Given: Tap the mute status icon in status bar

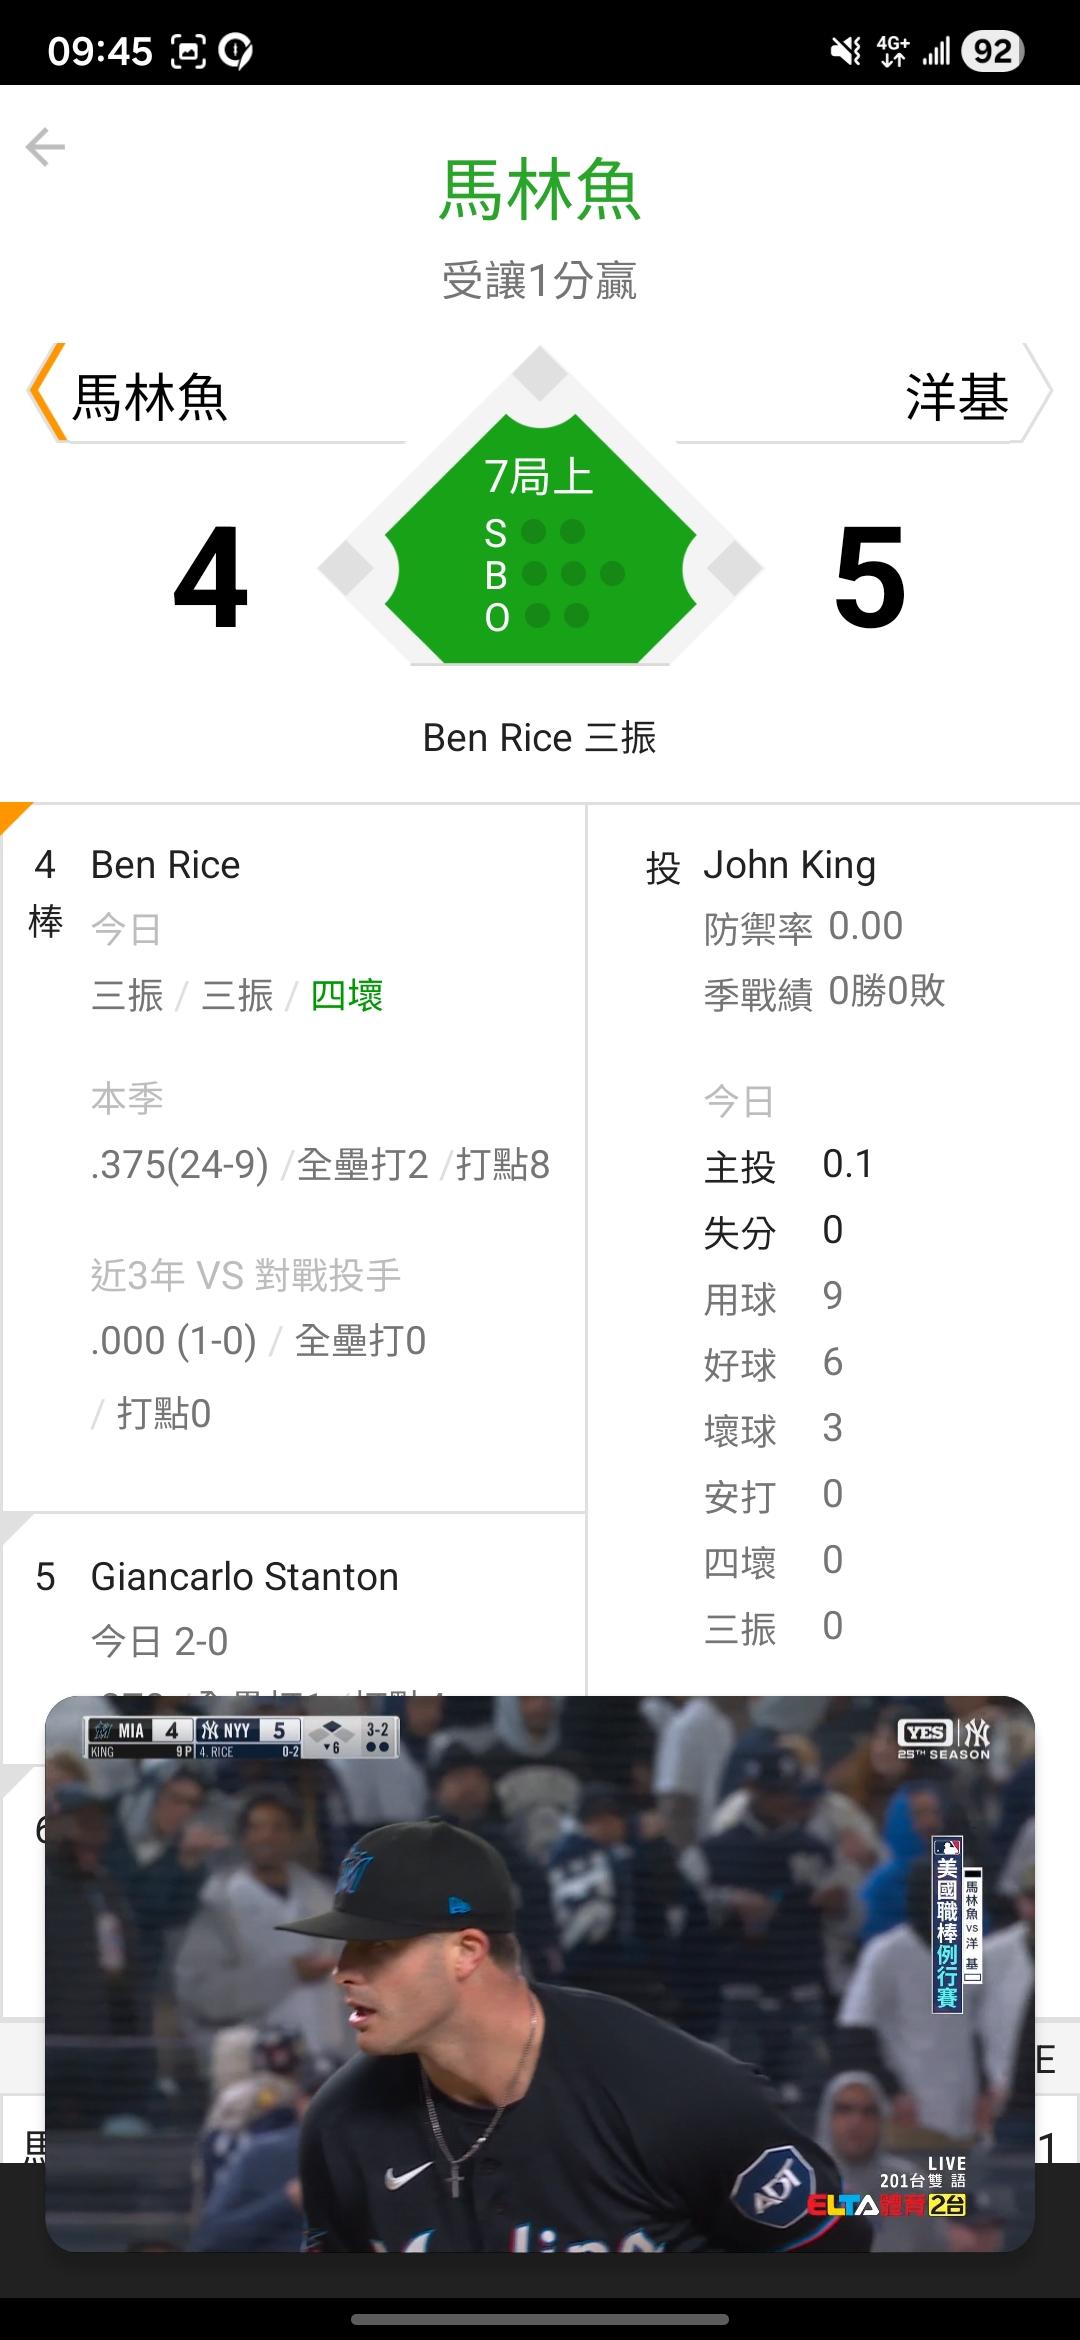Looking at the screenshot, I should tap(845, 51).
